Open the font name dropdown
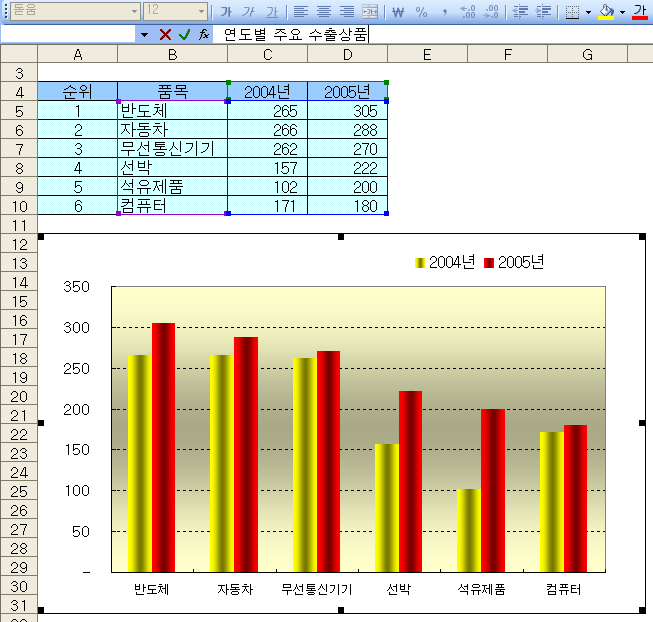Screen dimensions: 653x622 [135, 11]
